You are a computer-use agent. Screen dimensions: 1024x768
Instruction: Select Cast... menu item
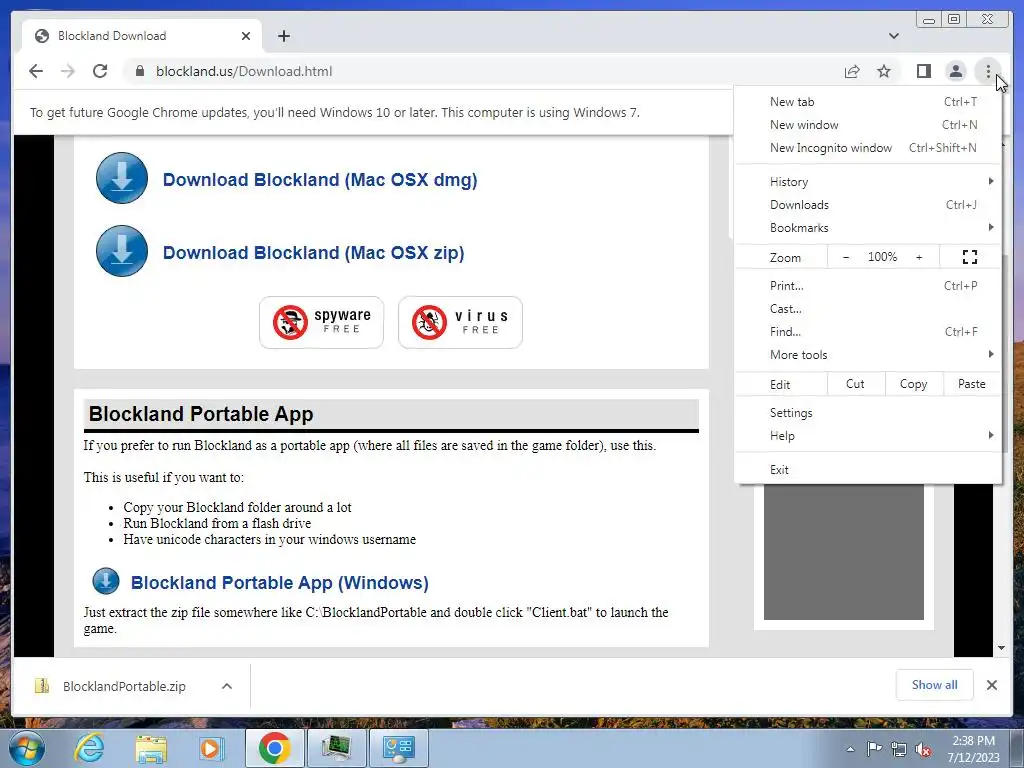pos(868,309)
